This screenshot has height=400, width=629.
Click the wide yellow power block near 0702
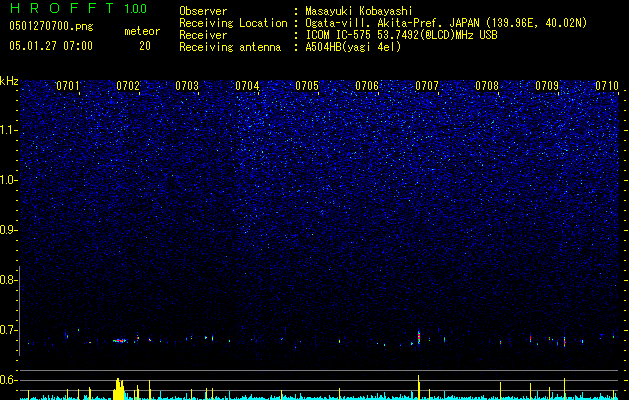pos(119,389)
